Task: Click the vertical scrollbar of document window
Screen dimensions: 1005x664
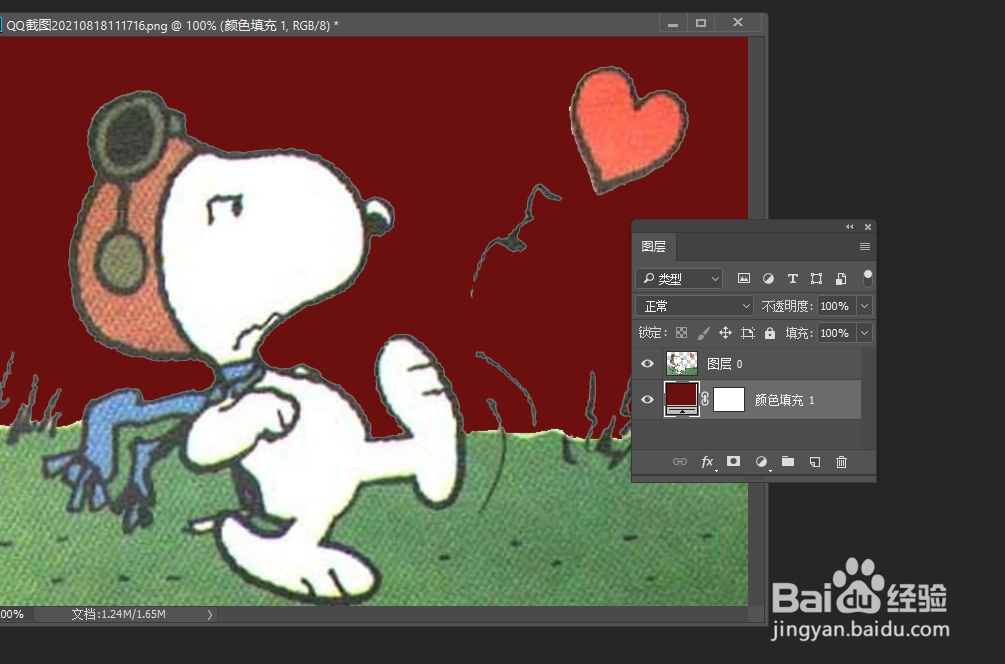Action: (756, 320)
